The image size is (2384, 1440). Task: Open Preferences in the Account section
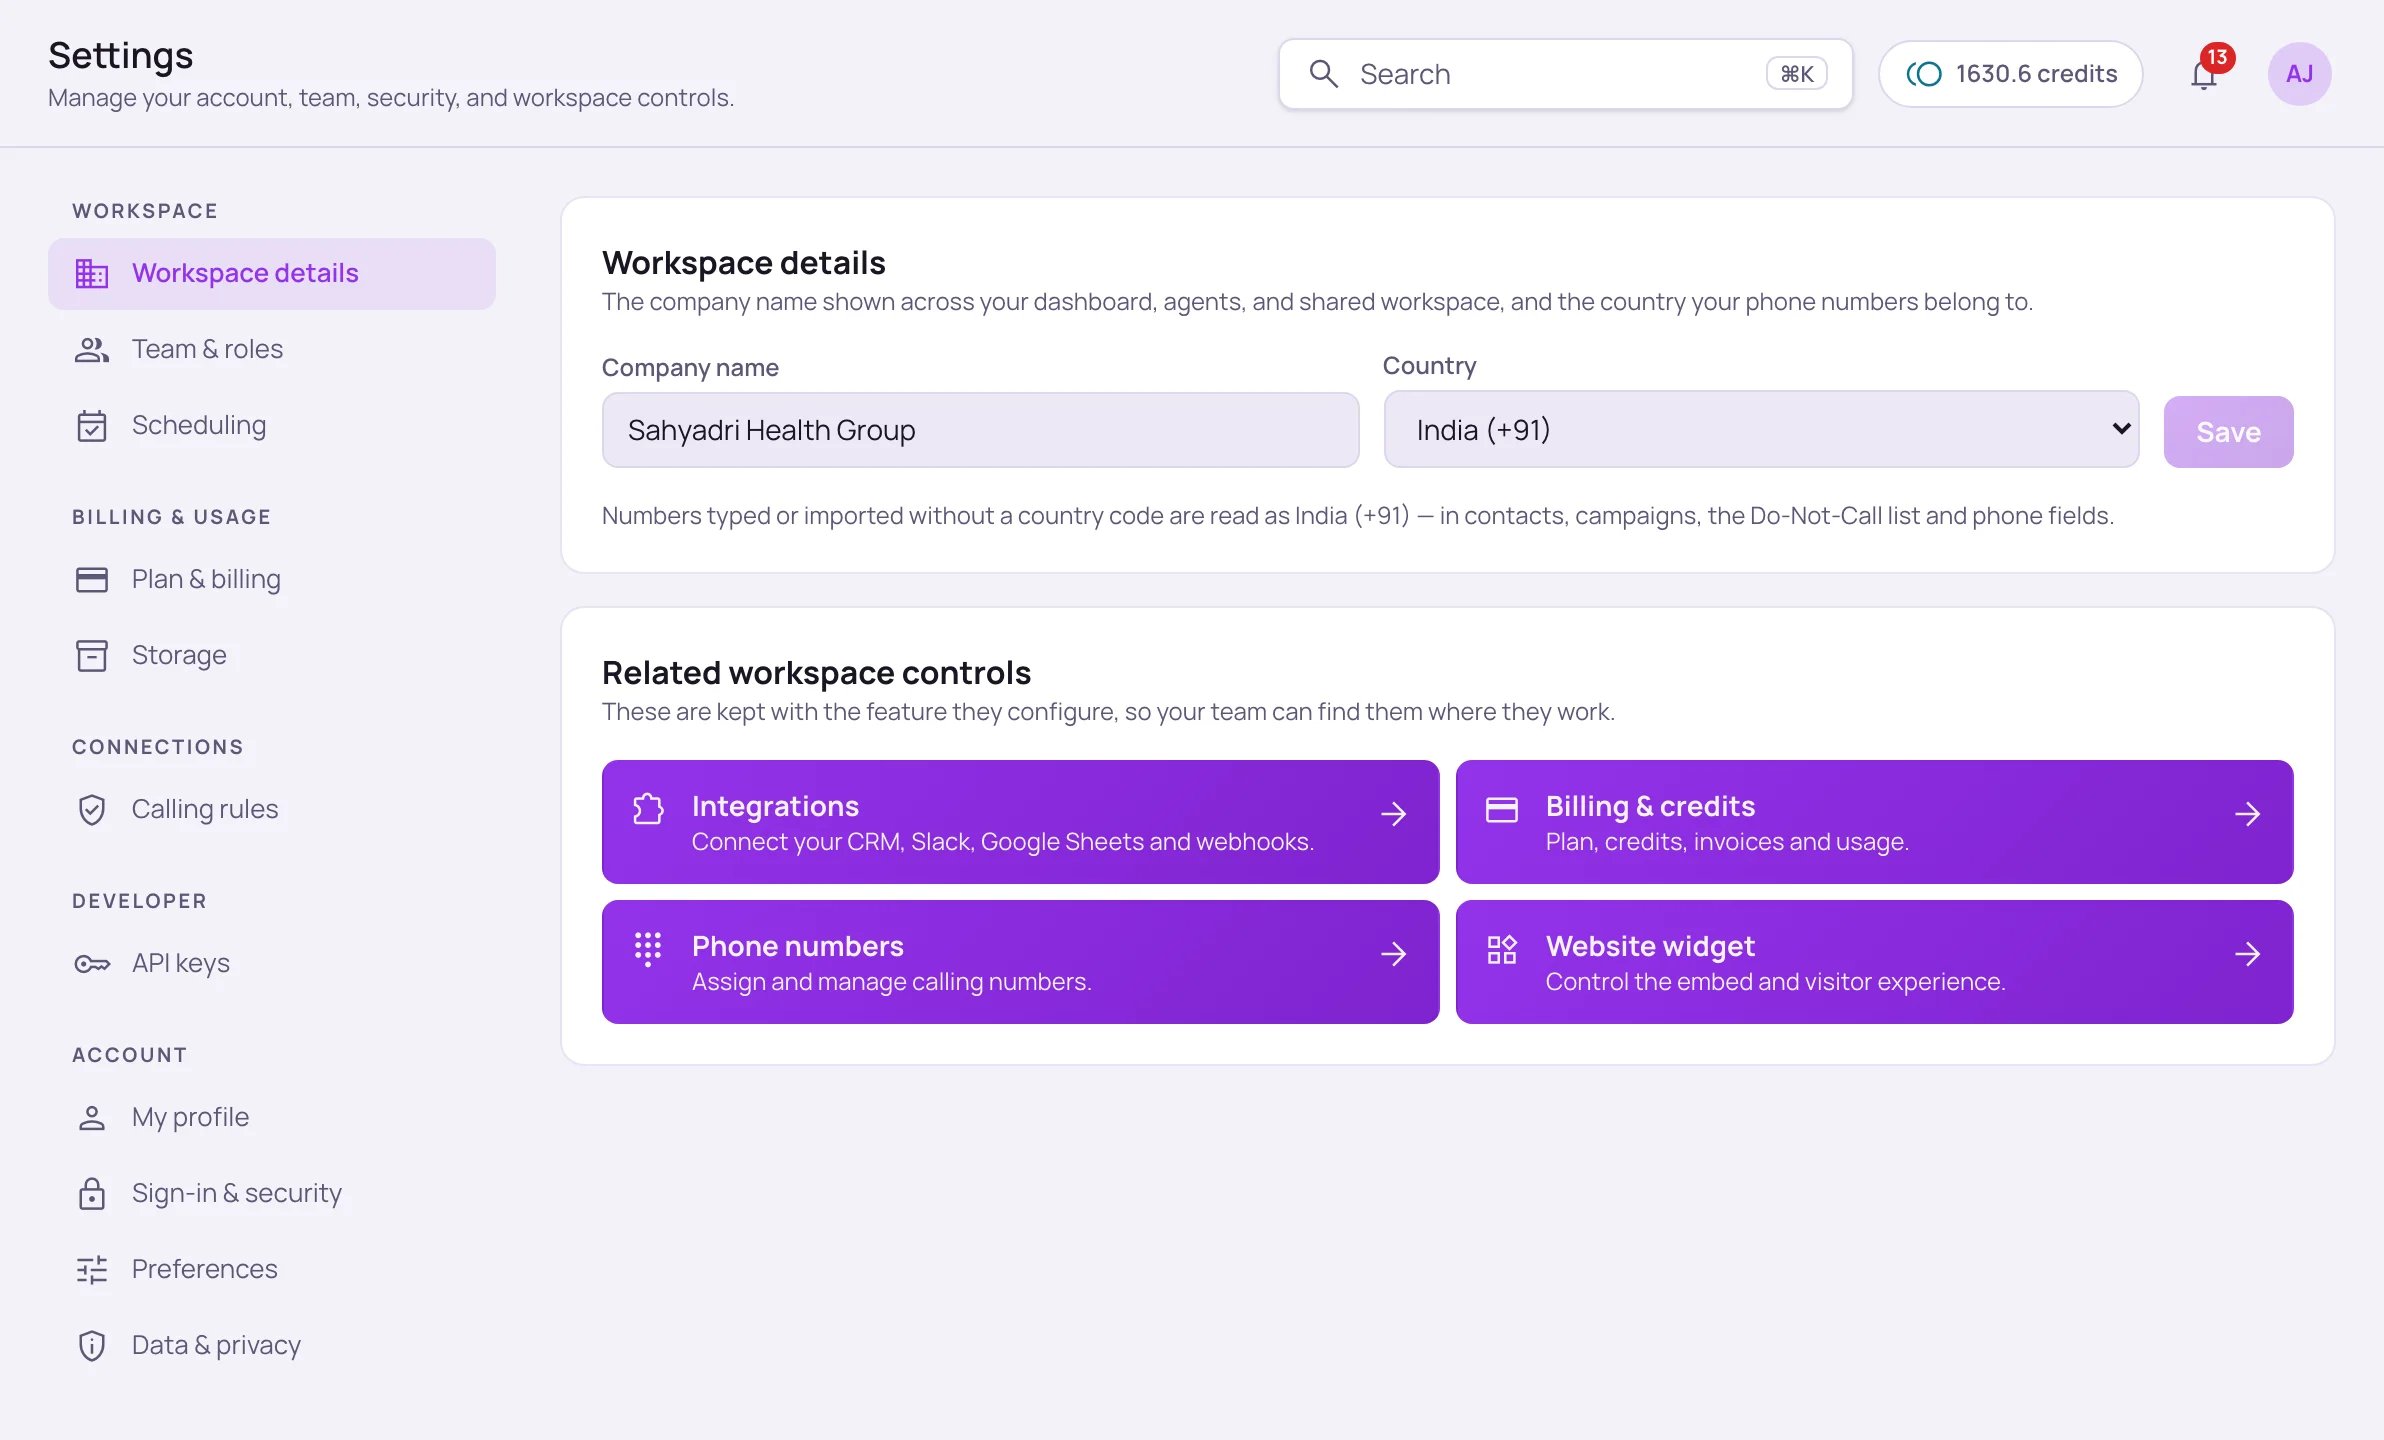(272, 1269)
